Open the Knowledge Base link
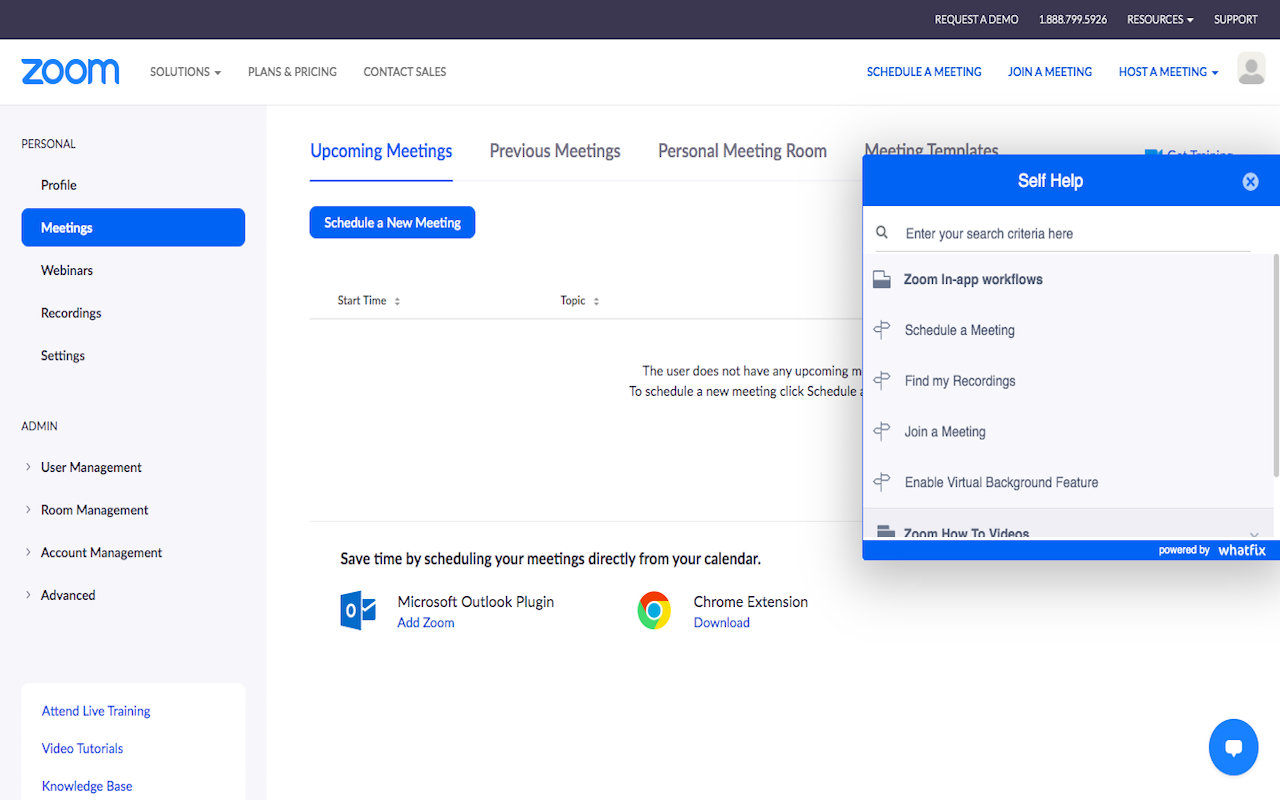The image size is (1280, 800). (87, 786)
